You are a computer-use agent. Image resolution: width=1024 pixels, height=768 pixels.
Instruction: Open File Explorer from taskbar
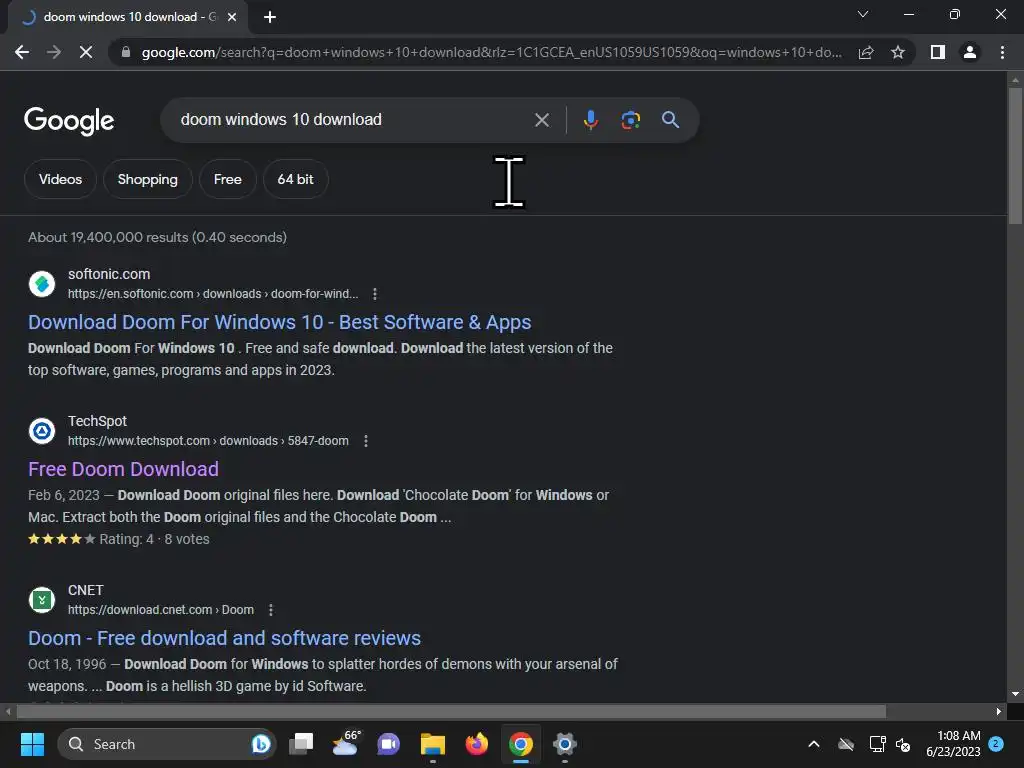432,744
